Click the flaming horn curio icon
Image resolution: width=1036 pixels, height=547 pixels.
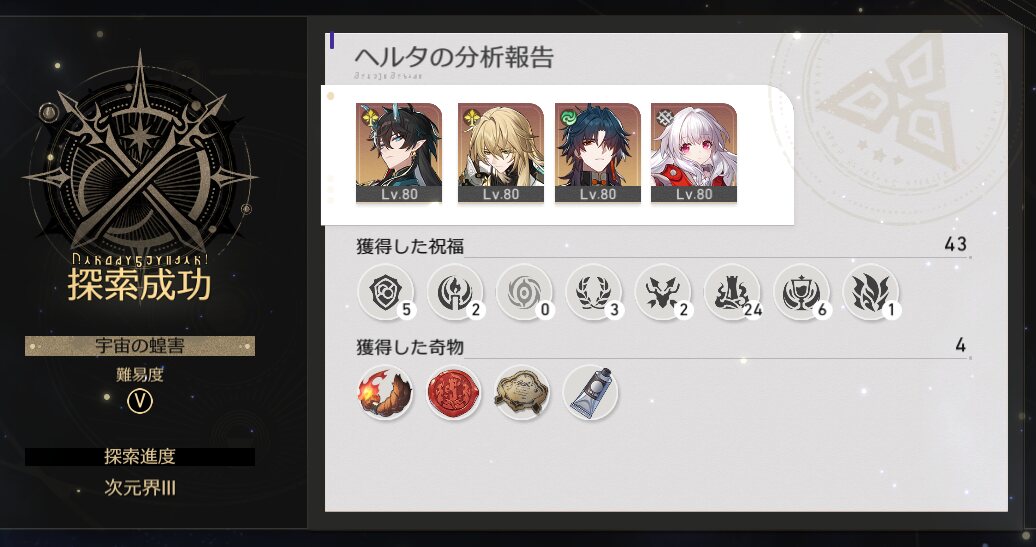386,392
